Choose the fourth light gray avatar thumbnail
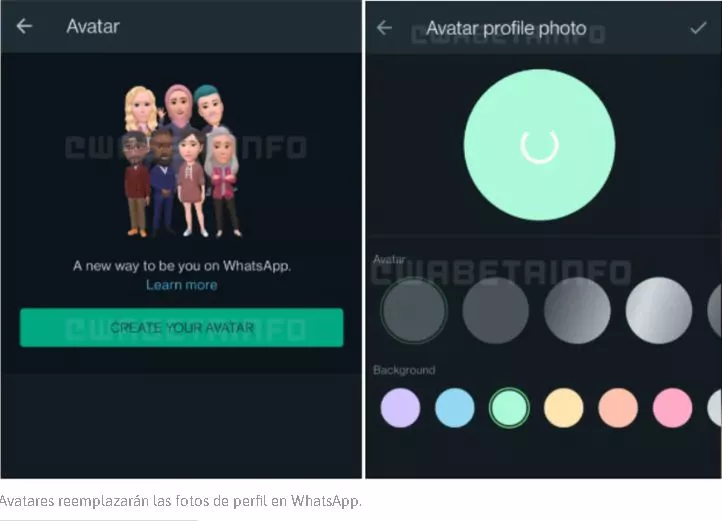 [658, 310]
